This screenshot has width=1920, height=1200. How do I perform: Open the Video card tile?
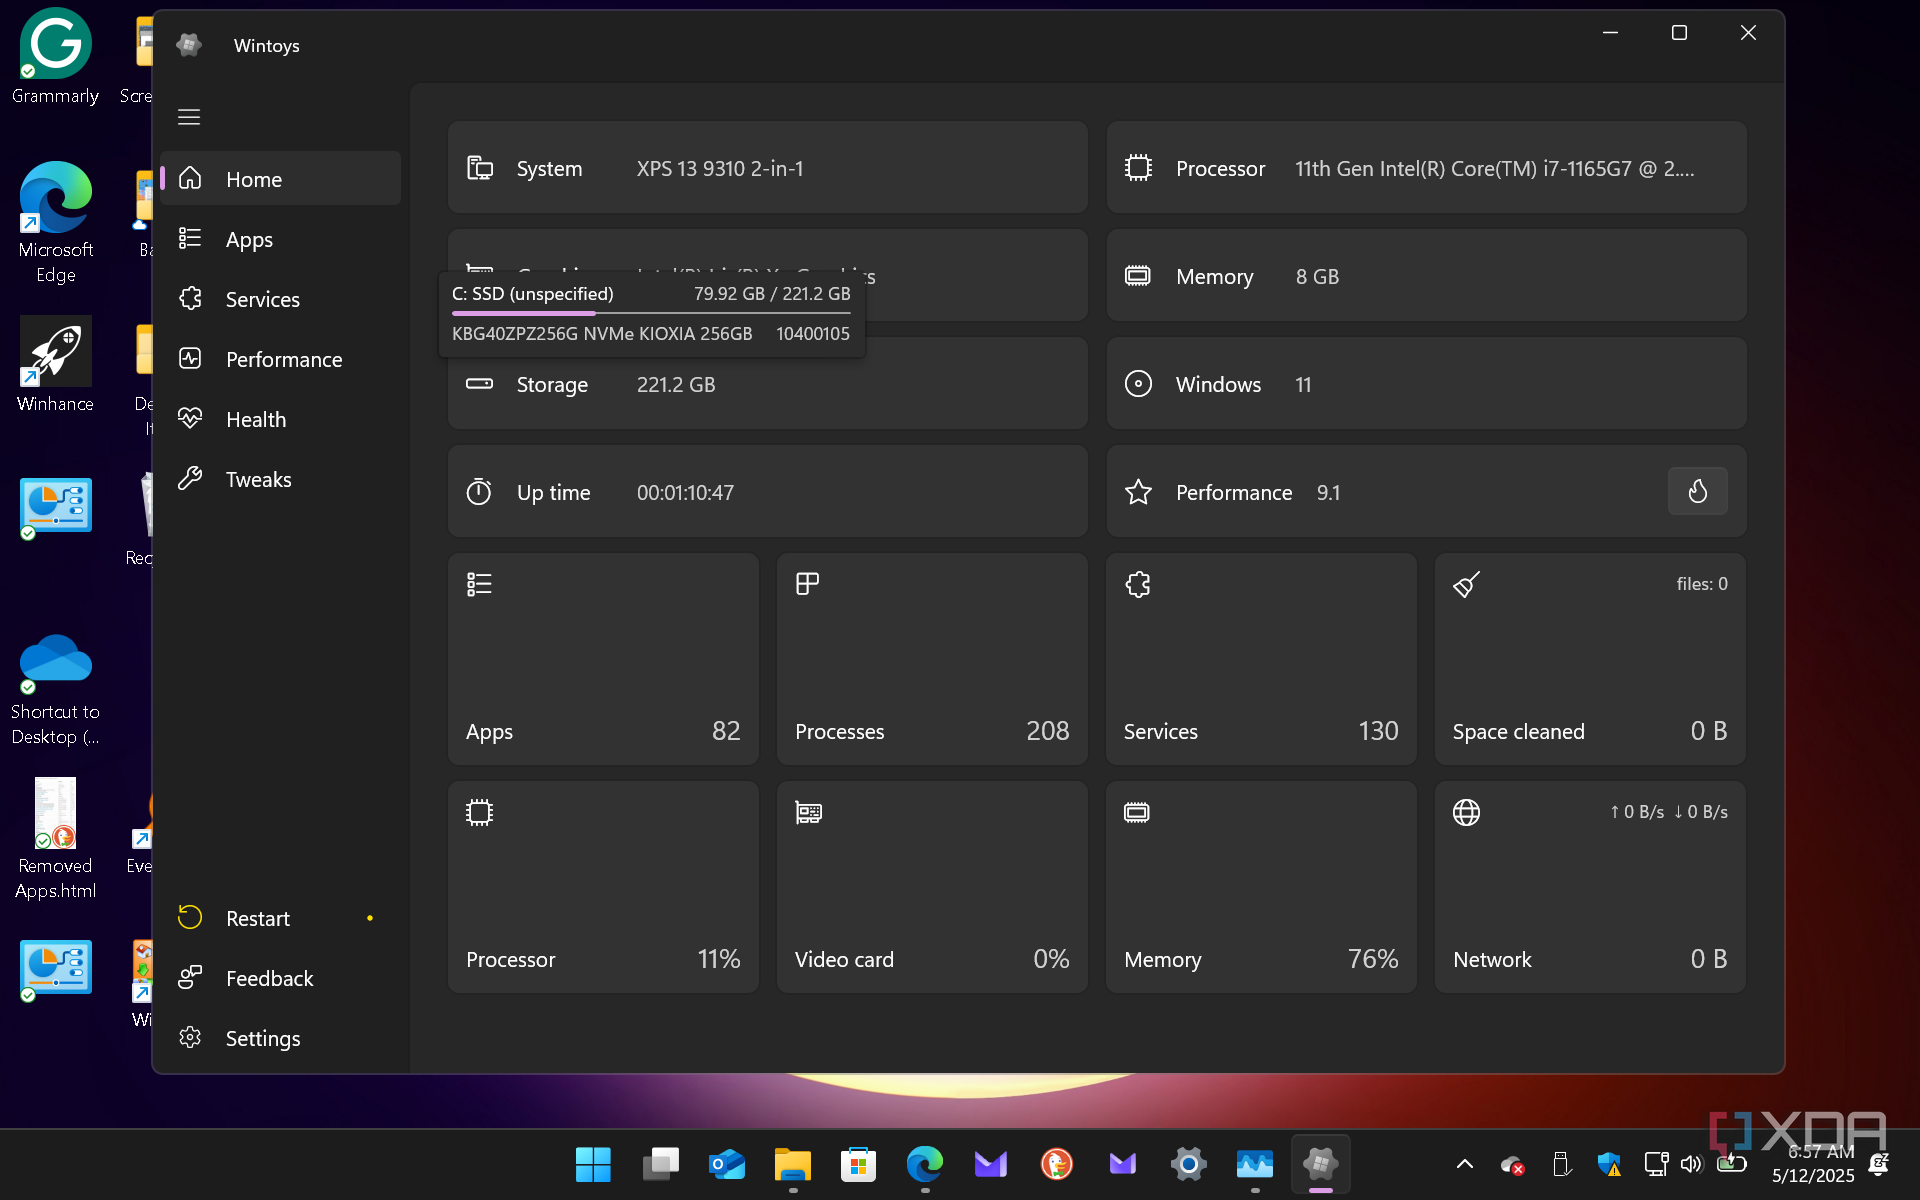[932, 887]
